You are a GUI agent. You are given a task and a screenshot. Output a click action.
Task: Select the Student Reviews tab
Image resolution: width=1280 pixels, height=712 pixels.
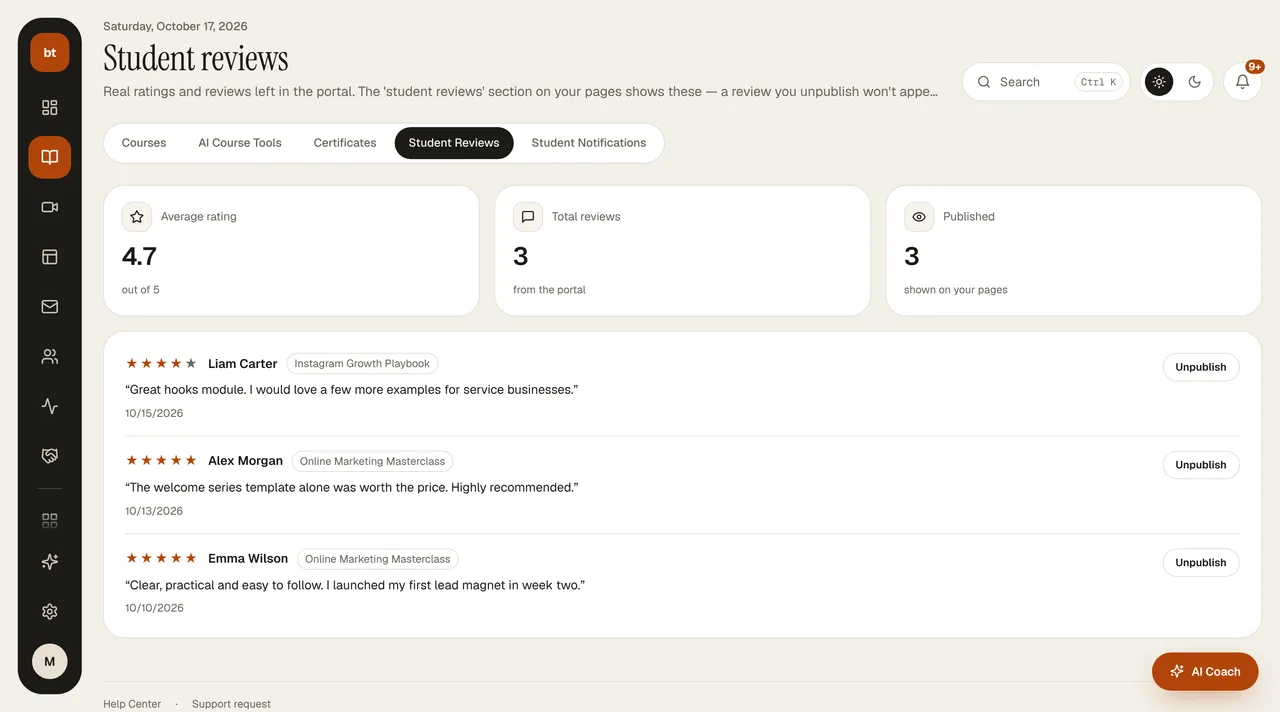point(454,143)
